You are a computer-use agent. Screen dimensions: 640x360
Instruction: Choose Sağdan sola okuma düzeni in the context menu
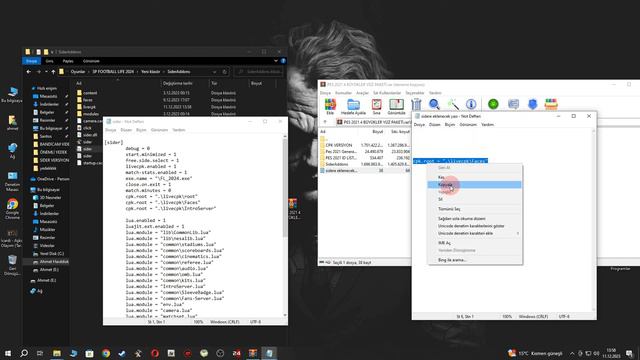tap(474, 219)
